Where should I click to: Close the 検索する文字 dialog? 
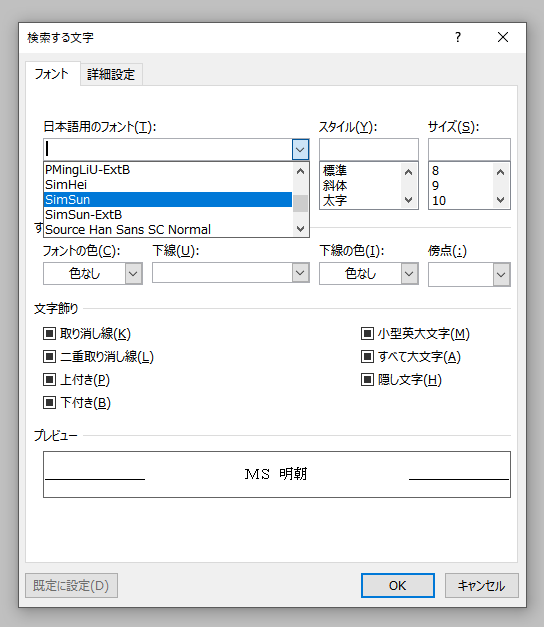[503, 37]
